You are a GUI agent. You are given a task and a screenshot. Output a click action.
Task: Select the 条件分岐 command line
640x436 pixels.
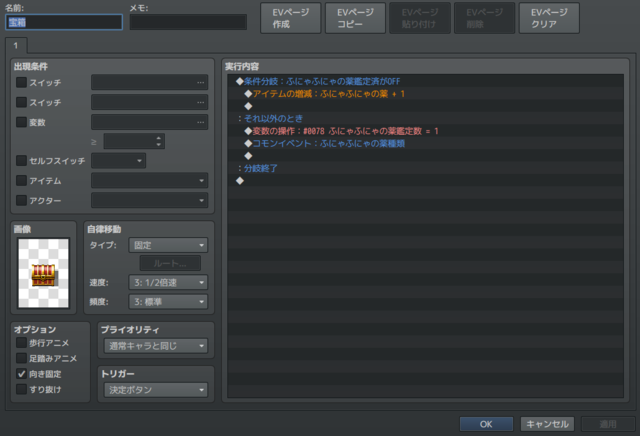(x=425, y=81)
